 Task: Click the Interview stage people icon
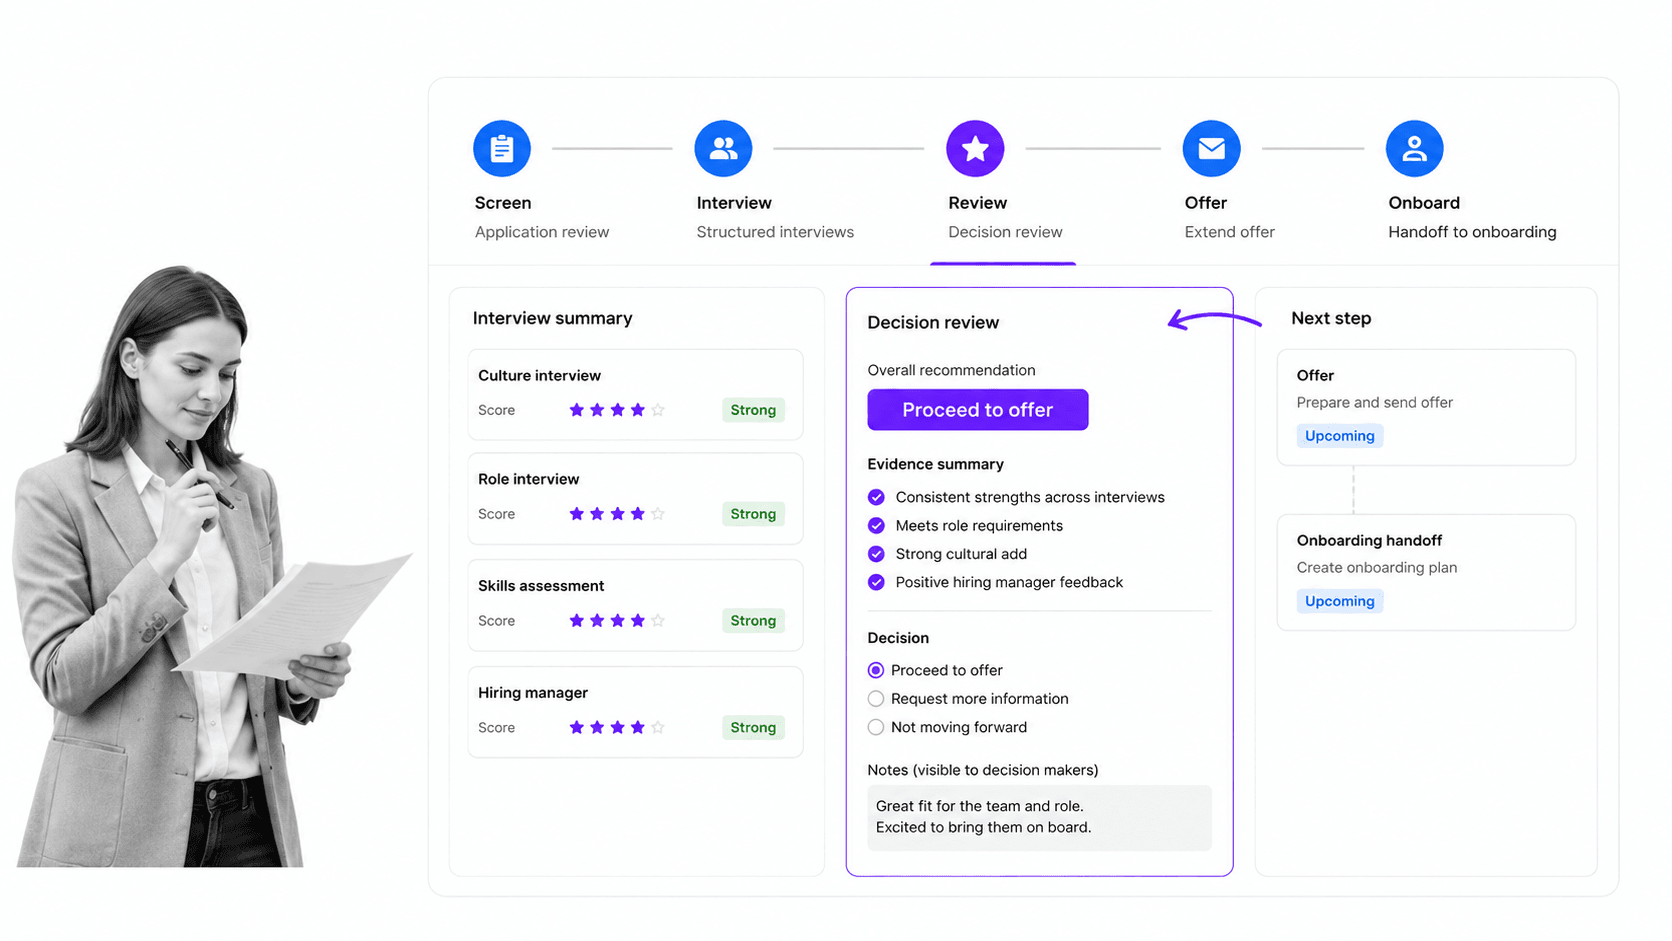point(723,149)
